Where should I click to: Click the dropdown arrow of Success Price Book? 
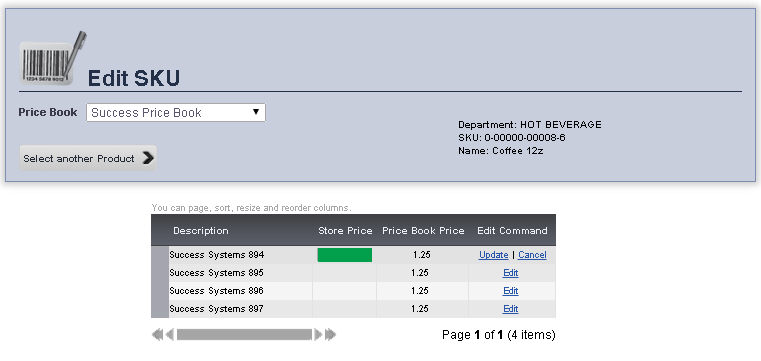[x=256, y=112]
